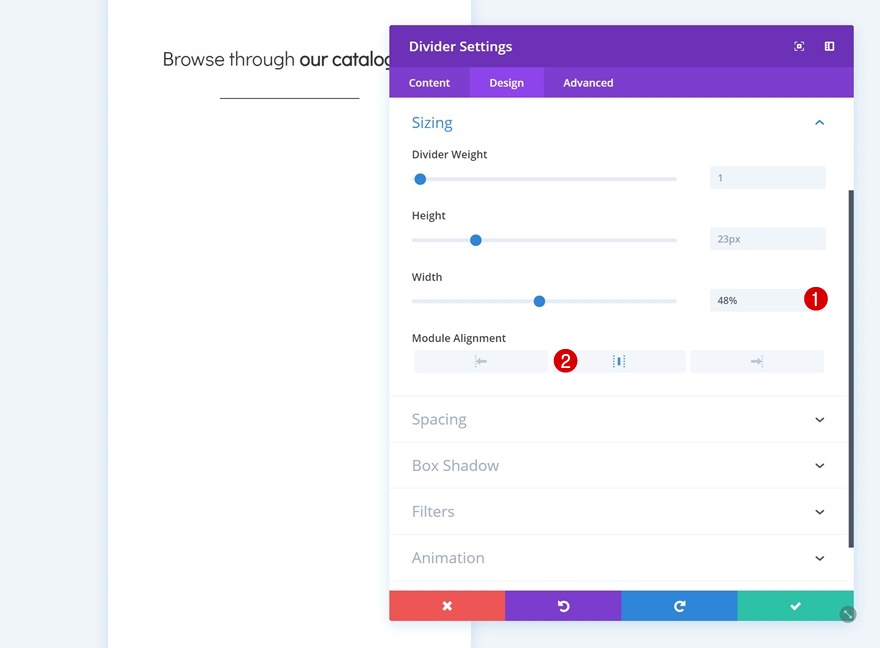Set module alignment to center

pos(619,361)
